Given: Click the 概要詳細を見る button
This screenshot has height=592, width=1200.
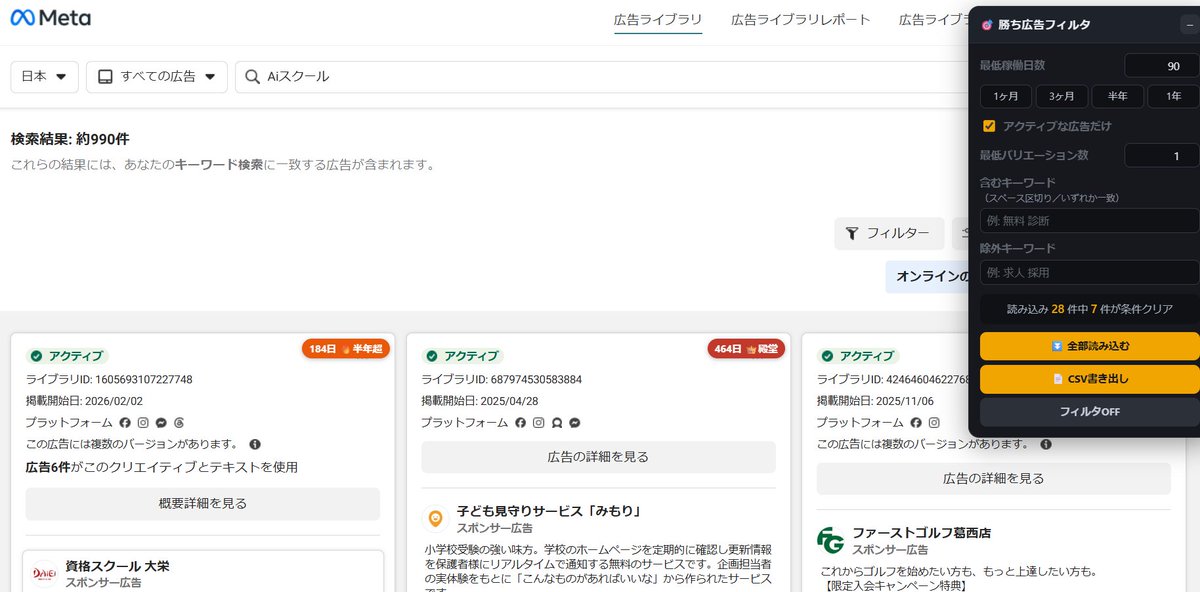Looking at the screenshot, I should click(203, 504).
